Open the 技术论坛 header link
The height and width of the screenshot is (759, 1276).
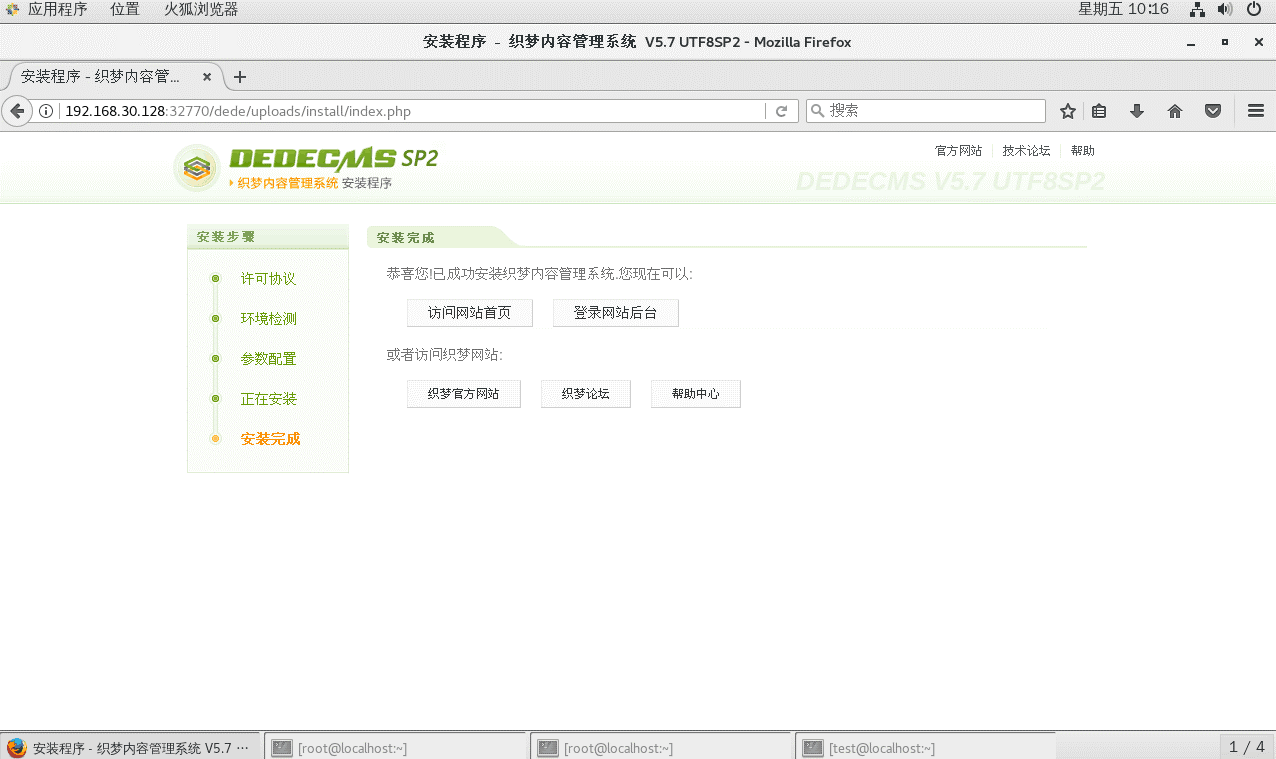[x=1026, y=151]
